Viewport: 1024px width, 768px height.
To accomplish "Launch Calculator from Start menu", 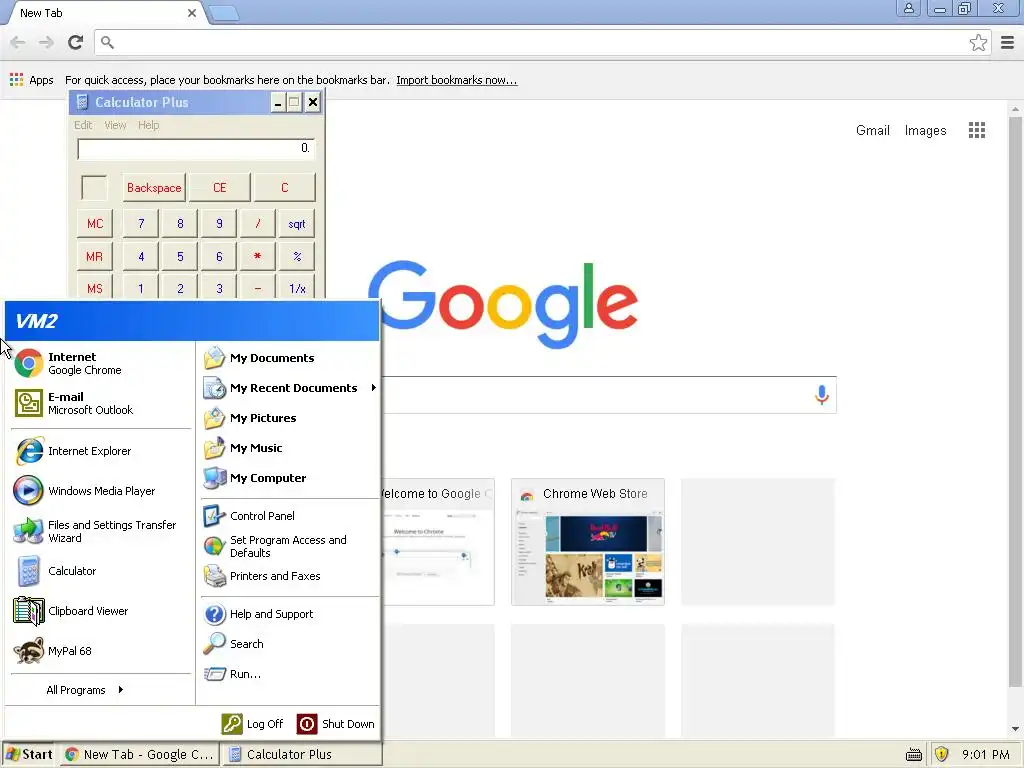I will (x=101, y=571).
